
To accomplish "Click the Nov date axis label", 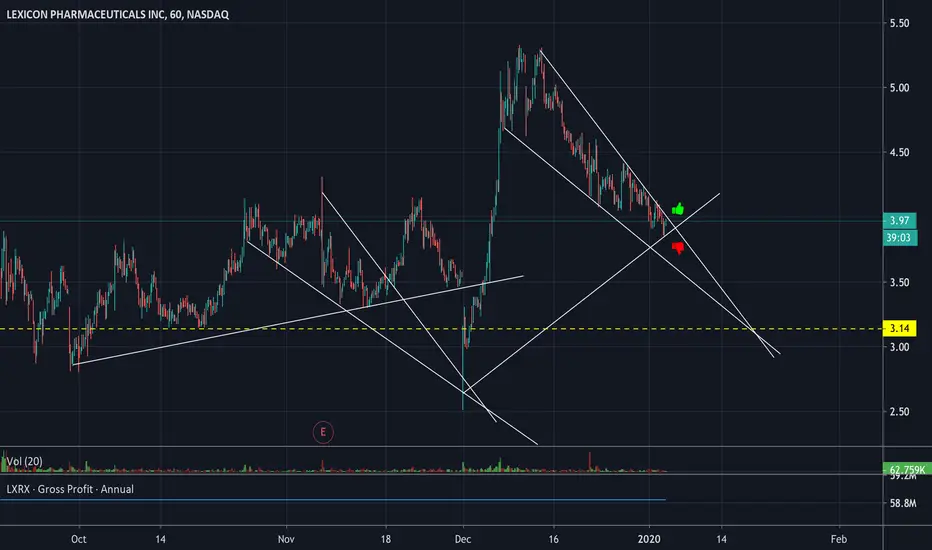I will (286, 539).
